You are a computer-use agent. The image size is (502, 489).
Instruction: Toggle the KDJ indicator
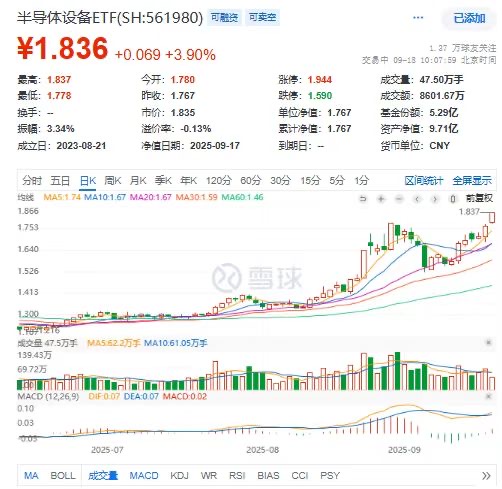[x=180, y=475]
